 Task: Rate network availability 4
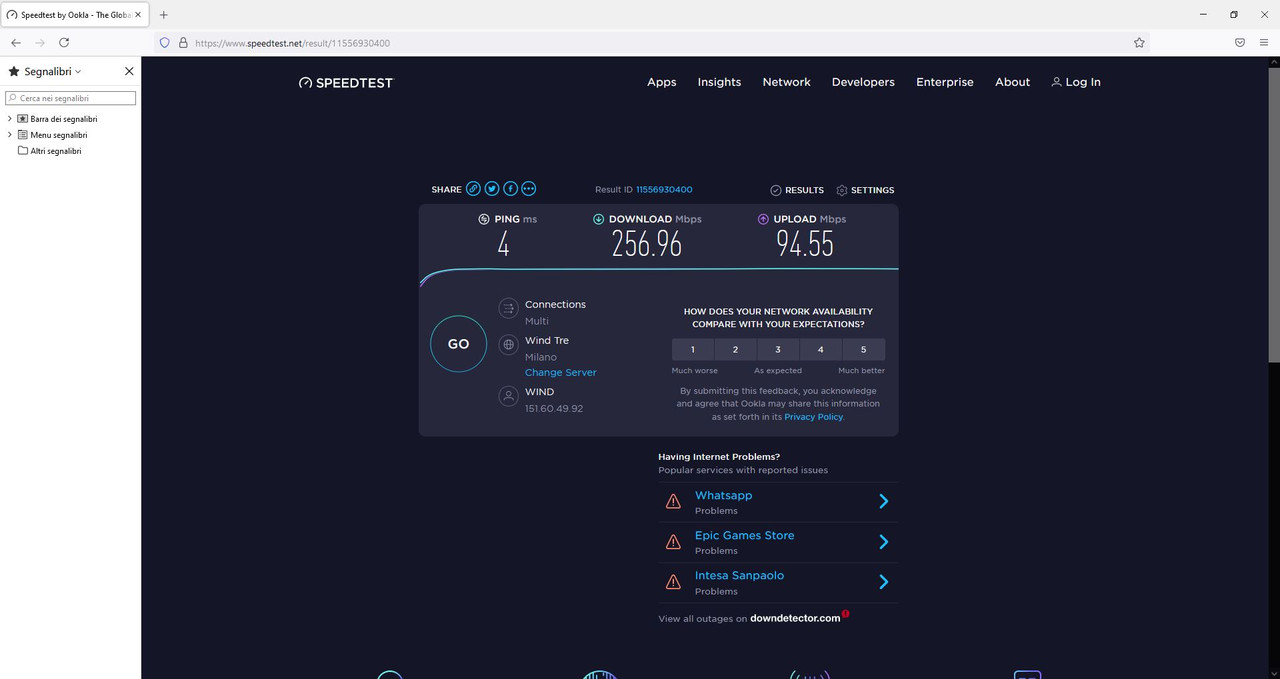pos(821,349)
